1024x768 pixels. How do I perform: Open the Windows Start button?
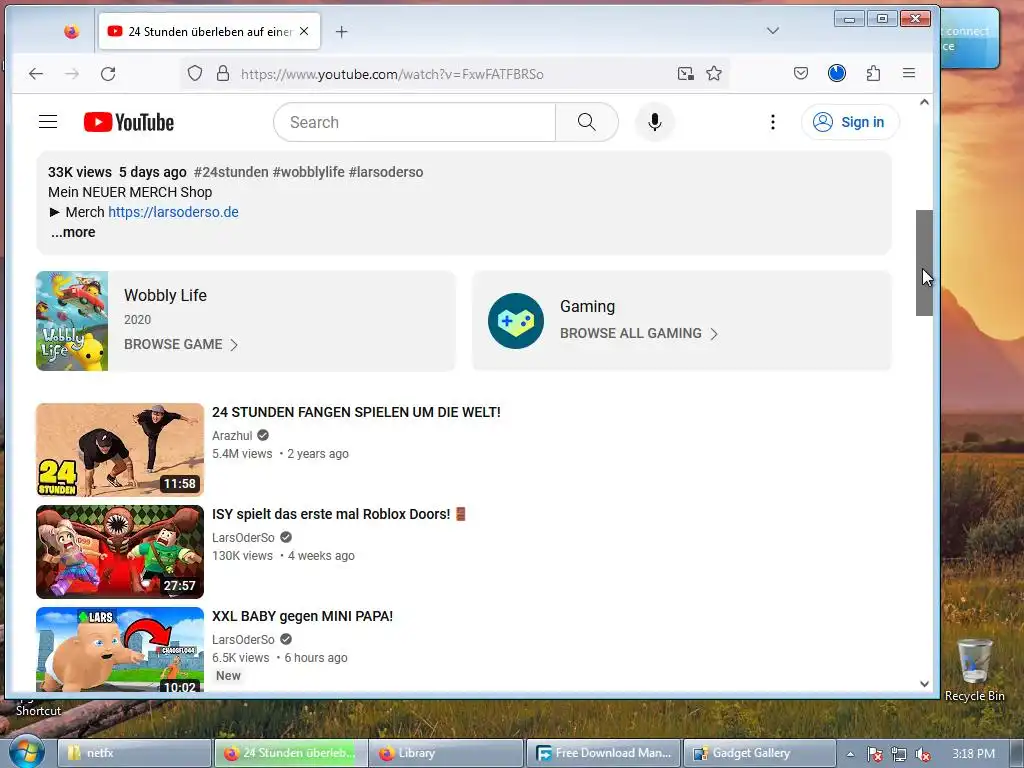(x=26, y=752)
